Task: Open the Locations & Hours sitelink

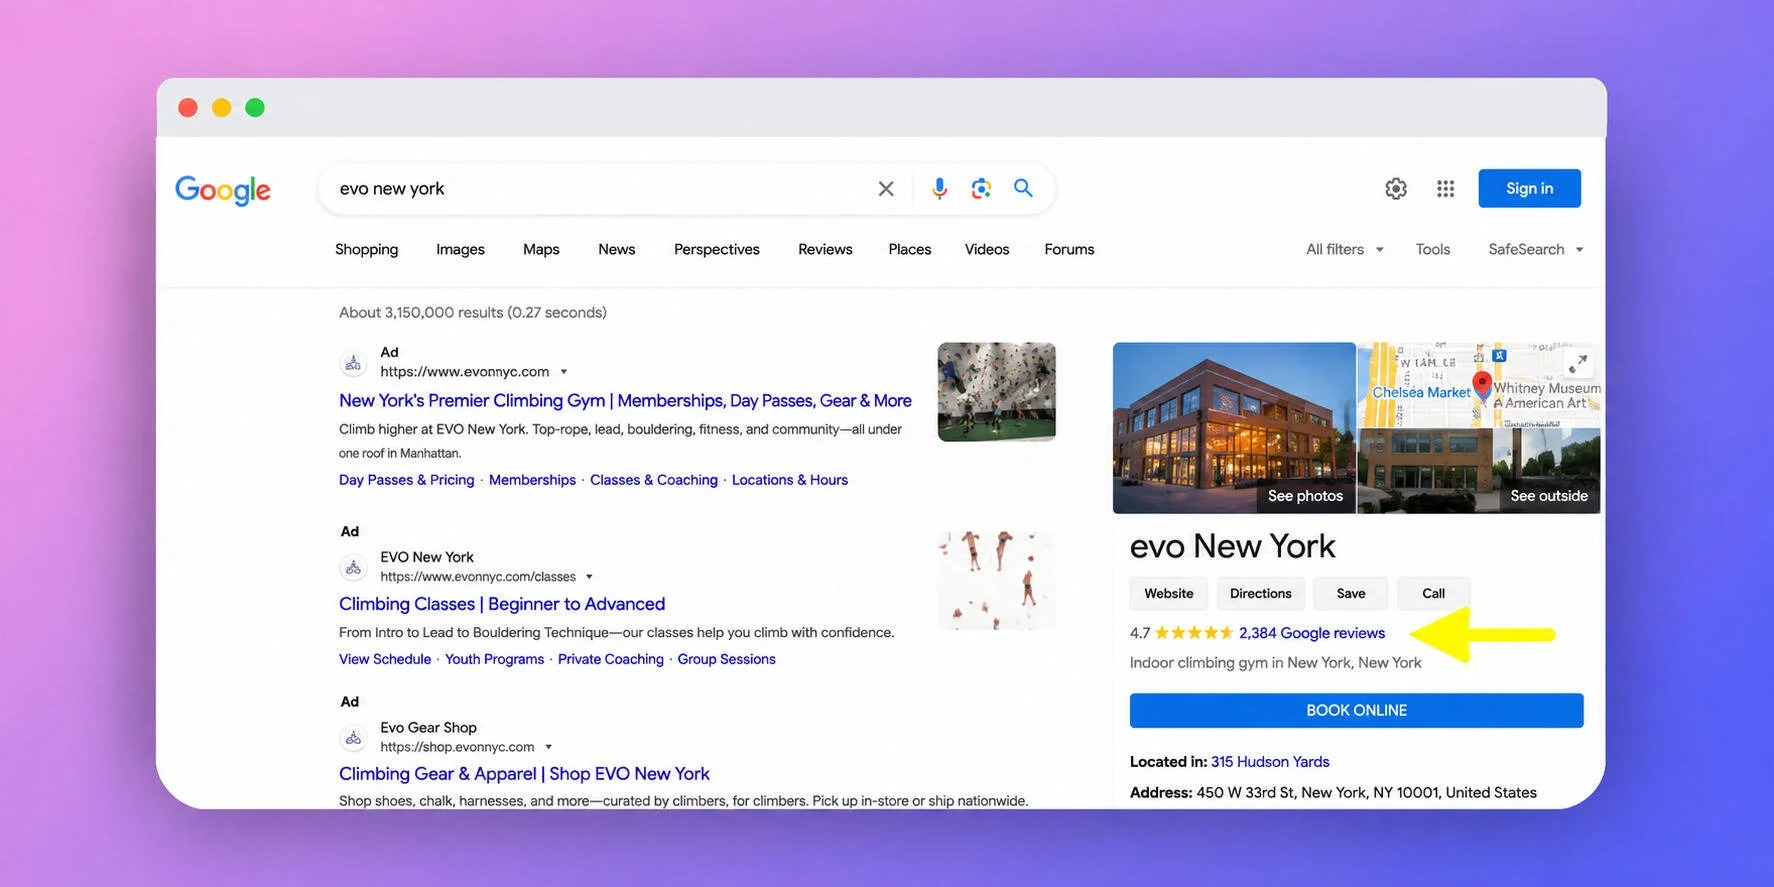Action: [x=790, y=480]
